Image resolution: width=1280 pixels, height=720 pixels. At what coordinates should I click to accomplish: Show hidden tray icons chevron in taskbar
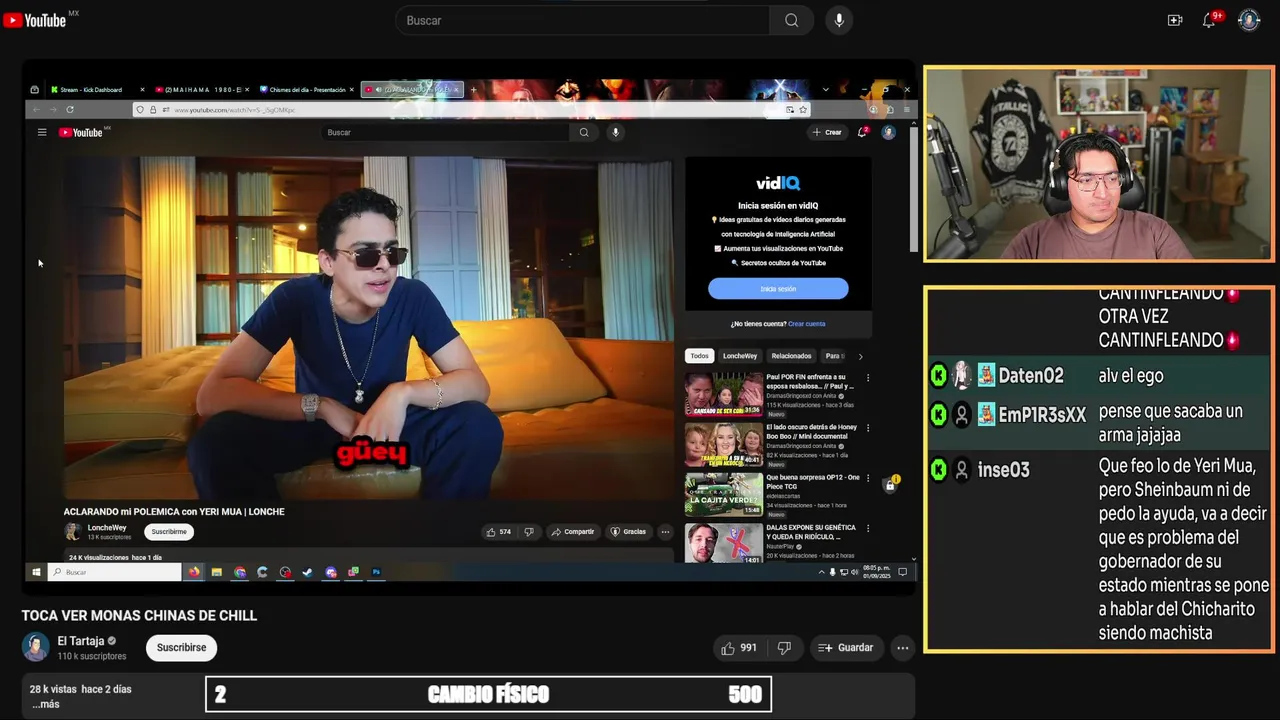point(821,572)
